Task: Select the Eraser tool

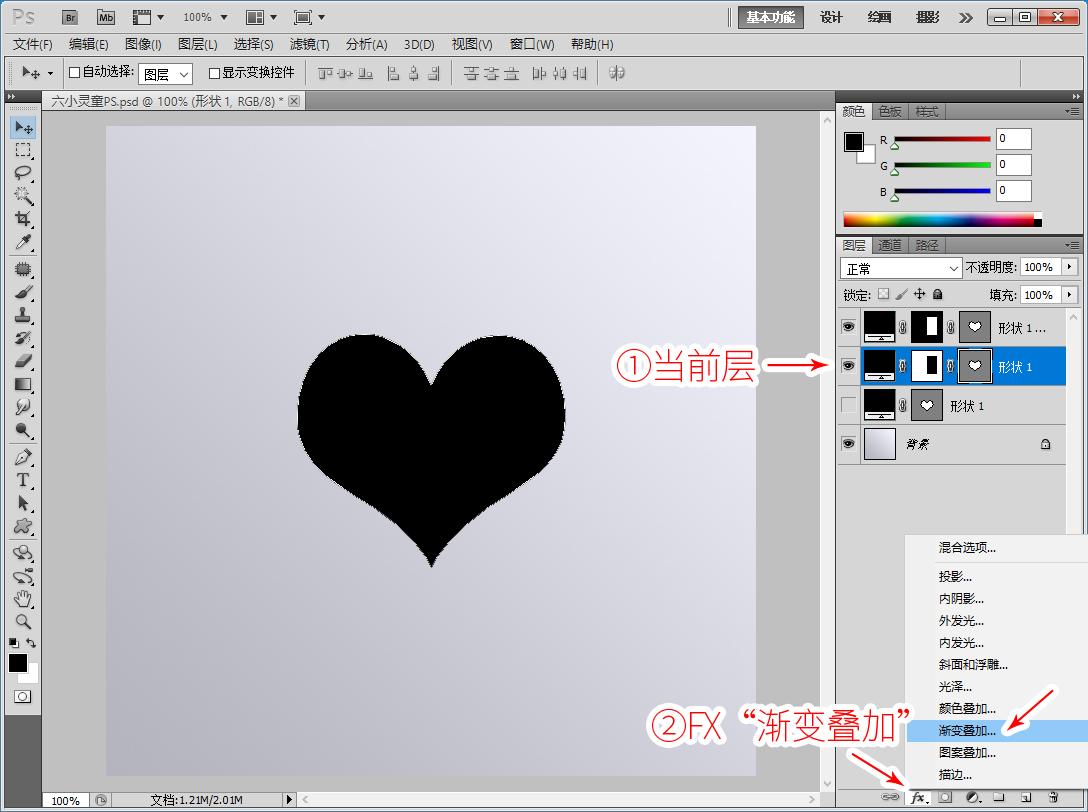Action: (x=23, y=361)
